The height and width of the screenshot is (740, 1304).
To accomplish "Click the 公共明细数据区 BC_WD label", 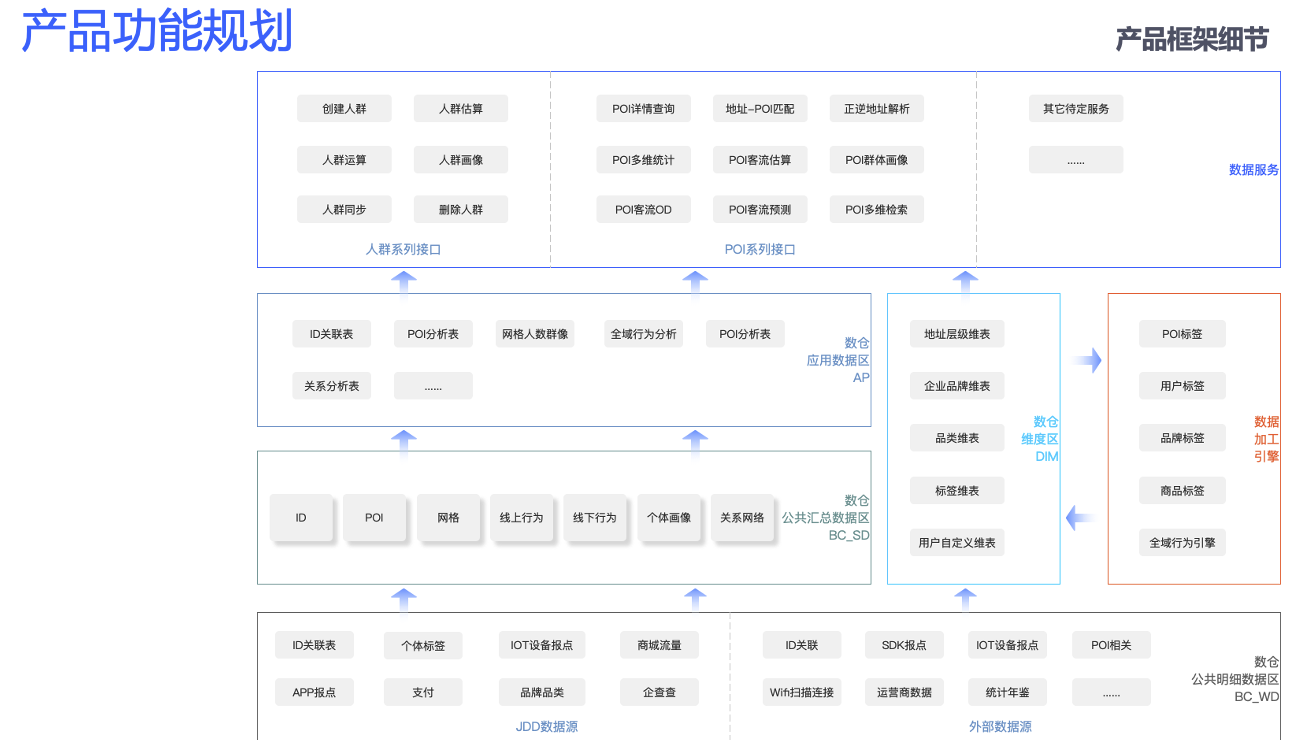I will click(x=1235, y=688).
